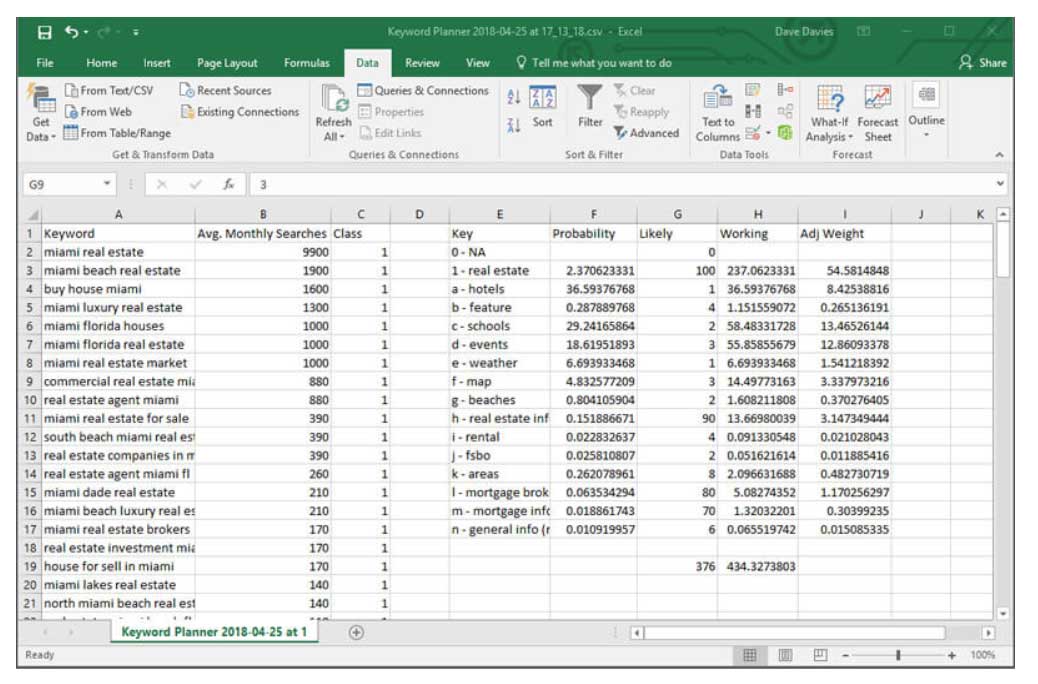Screen dimensions: 1038x684
Task: Click the vertical scrollbar down arrow
Action: (x=1003, y=614)
